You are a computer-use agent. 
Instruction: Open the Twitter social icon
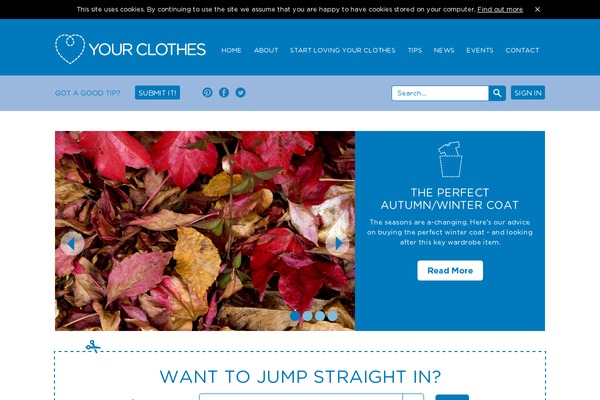(x=240, y=93)
